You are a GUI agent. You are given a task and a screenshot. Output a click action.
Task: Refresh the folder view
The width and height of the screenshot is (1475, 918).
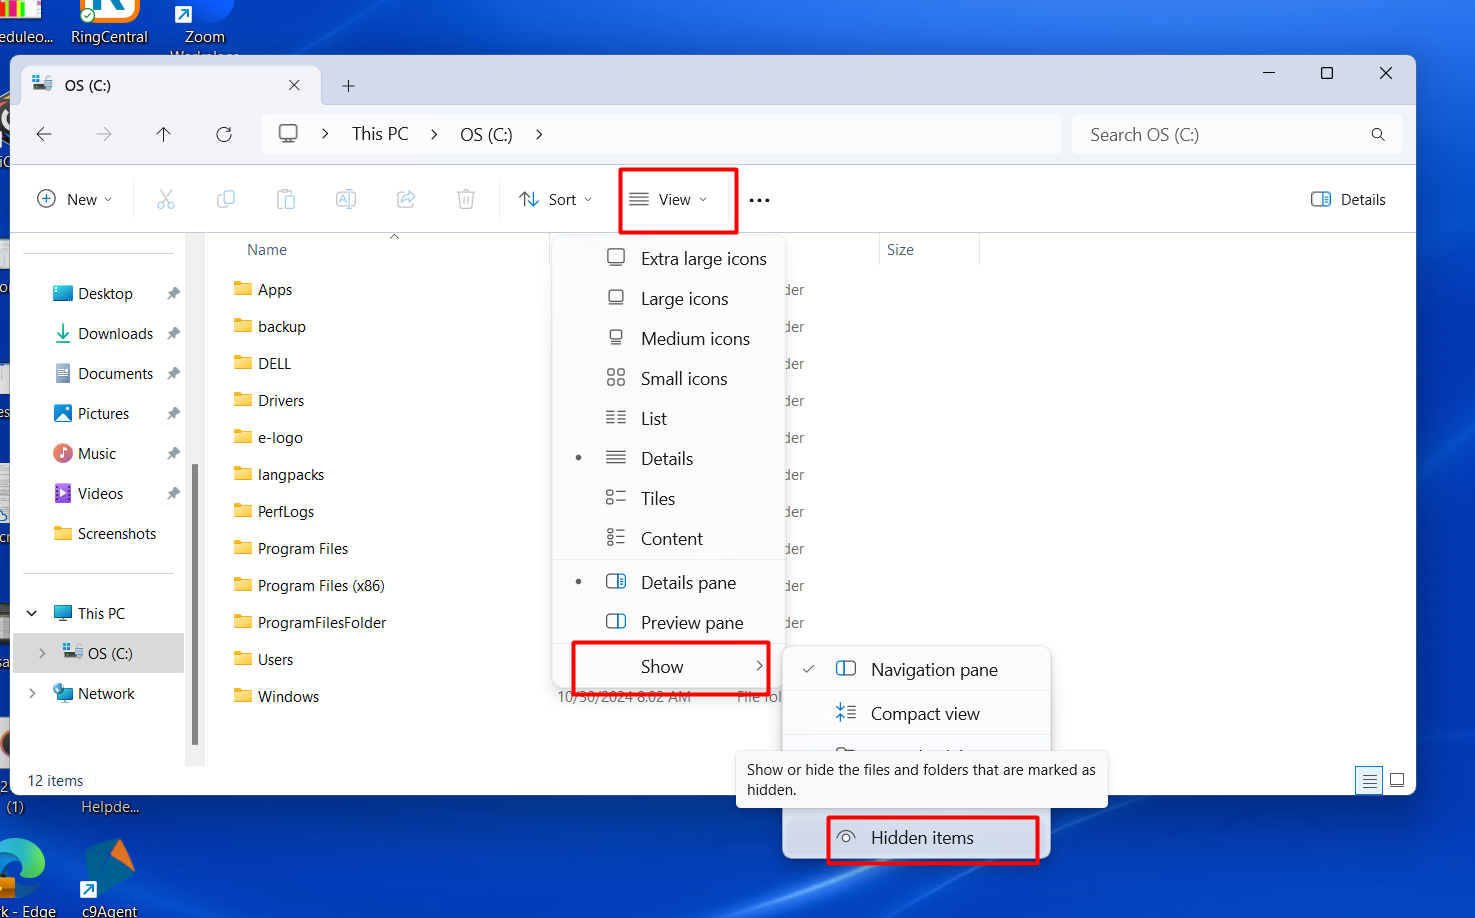pos(224,133)
